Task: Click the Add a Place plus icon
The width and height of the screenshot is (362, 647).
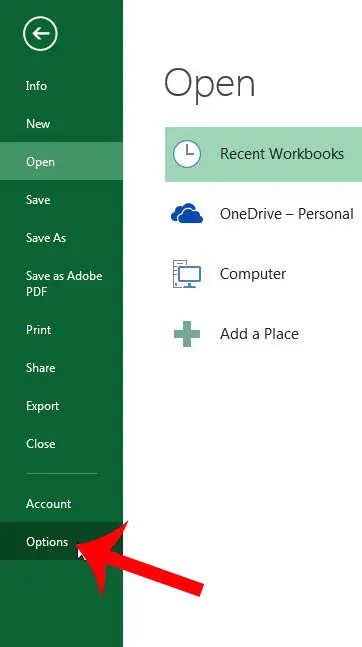Action: pos(187,333)
